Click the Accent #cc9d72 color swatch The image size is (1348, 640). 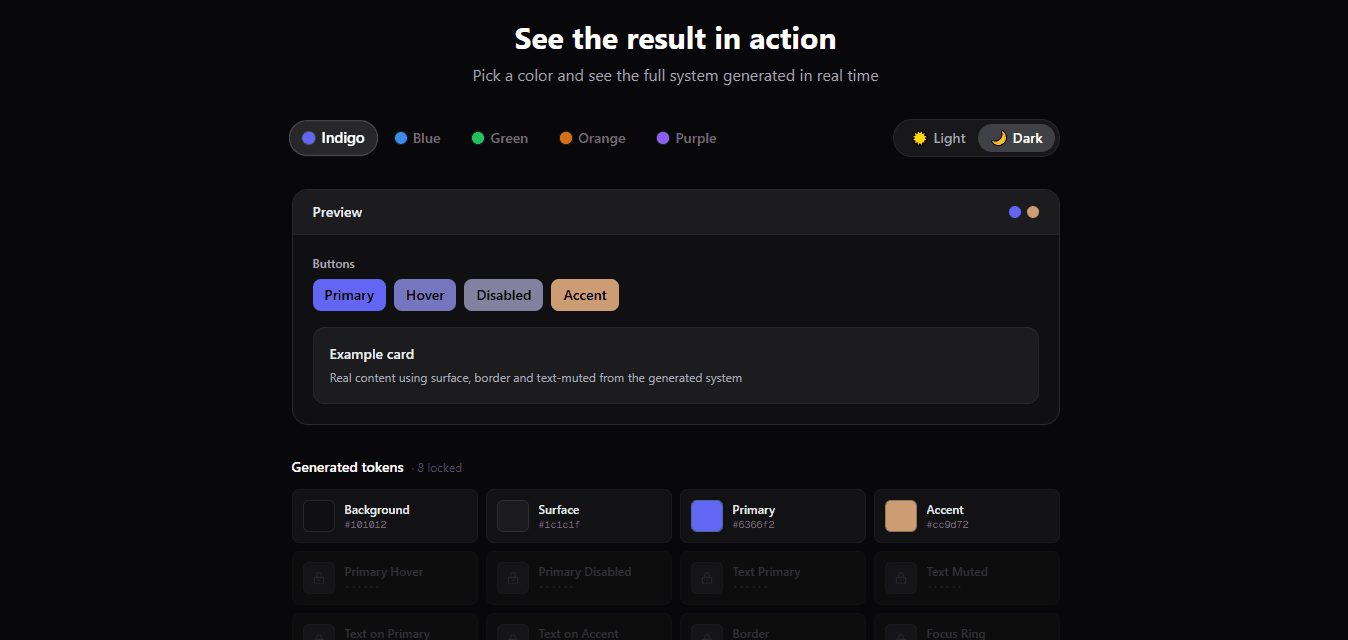(x=900, y=515)
